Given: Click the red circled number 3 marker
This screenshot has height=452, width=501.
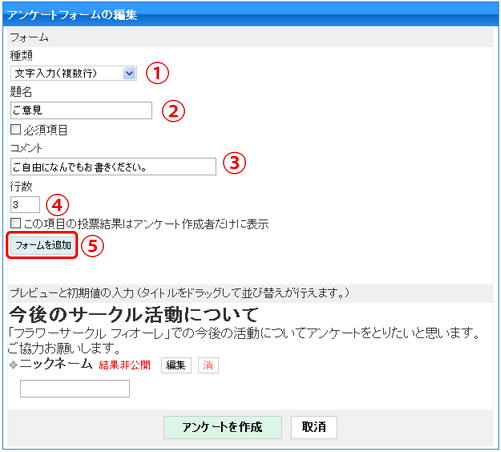Looking at the screenshot, I should (x=234, y=163).
